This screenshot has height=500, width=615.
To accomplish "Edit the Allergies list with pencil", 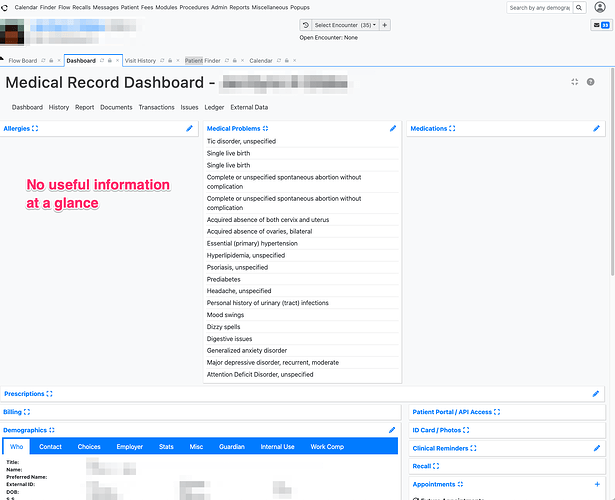I will coord(189,128).
